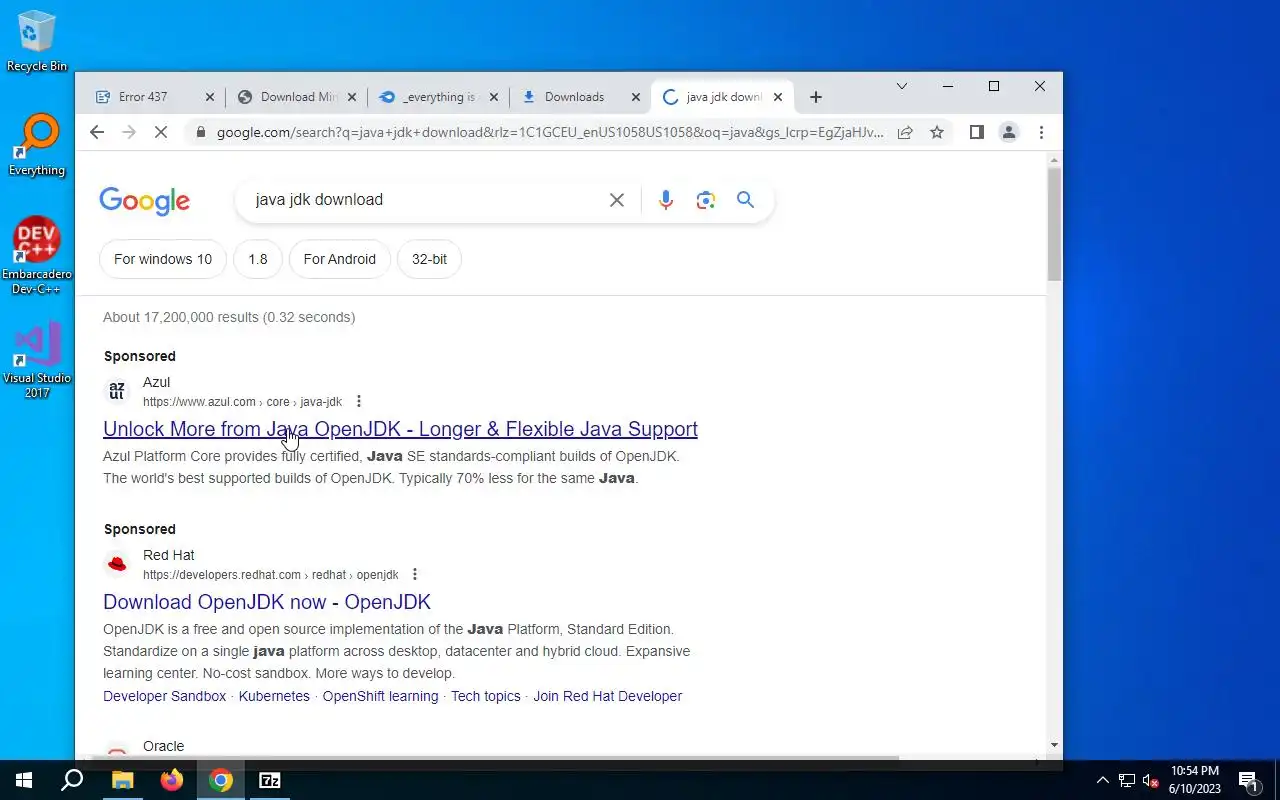Open Windows taskbar search
This screenshot has height=800, width=1280.
click(72, 781)
